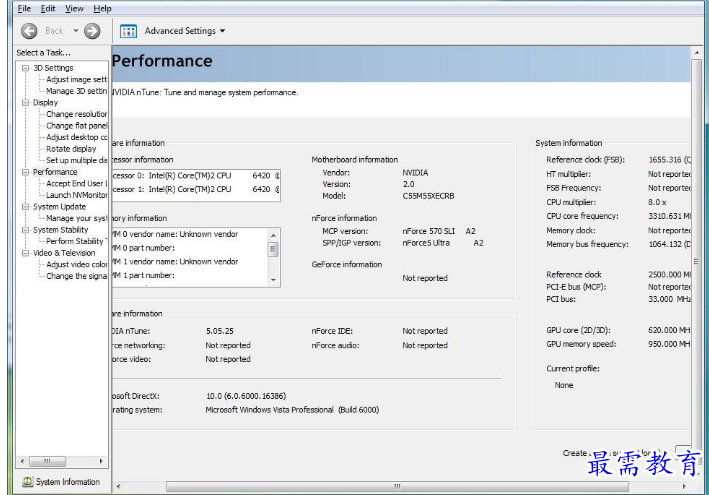Select Adjust image settings task
Screen dimensions: 709x495
pos(76,80)
